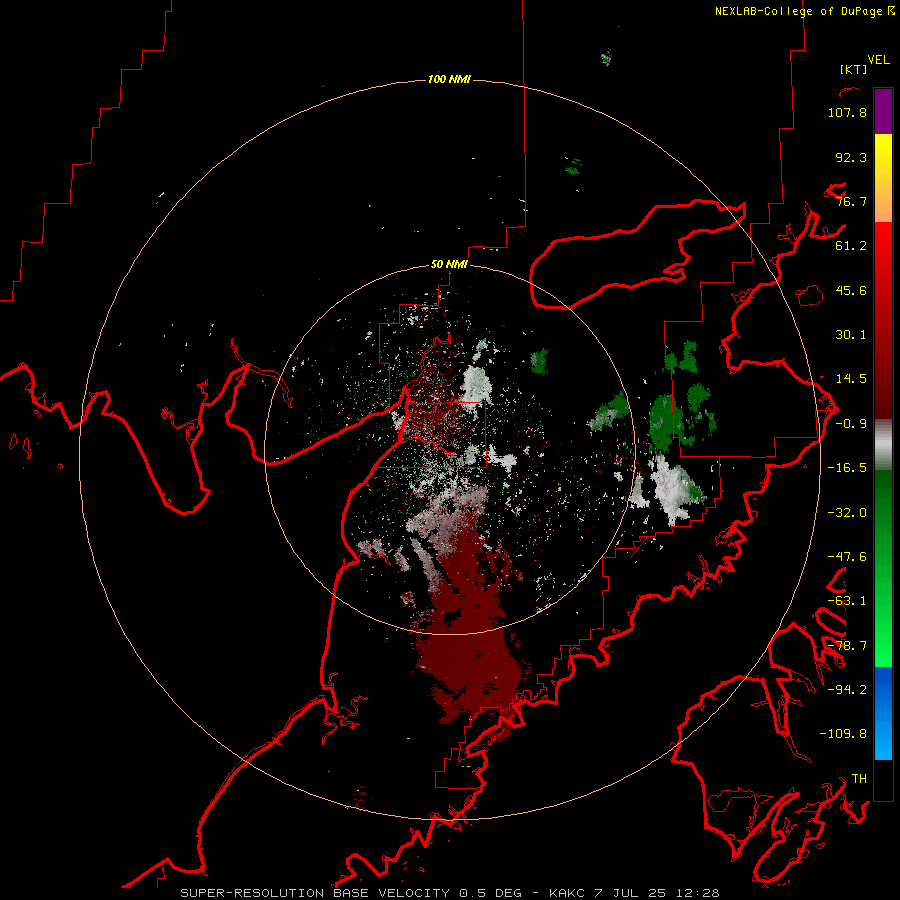The width and height of the screenshot is (900, 900).
Task: Click the -109.8 legend value
Action: tap(843, 734)
